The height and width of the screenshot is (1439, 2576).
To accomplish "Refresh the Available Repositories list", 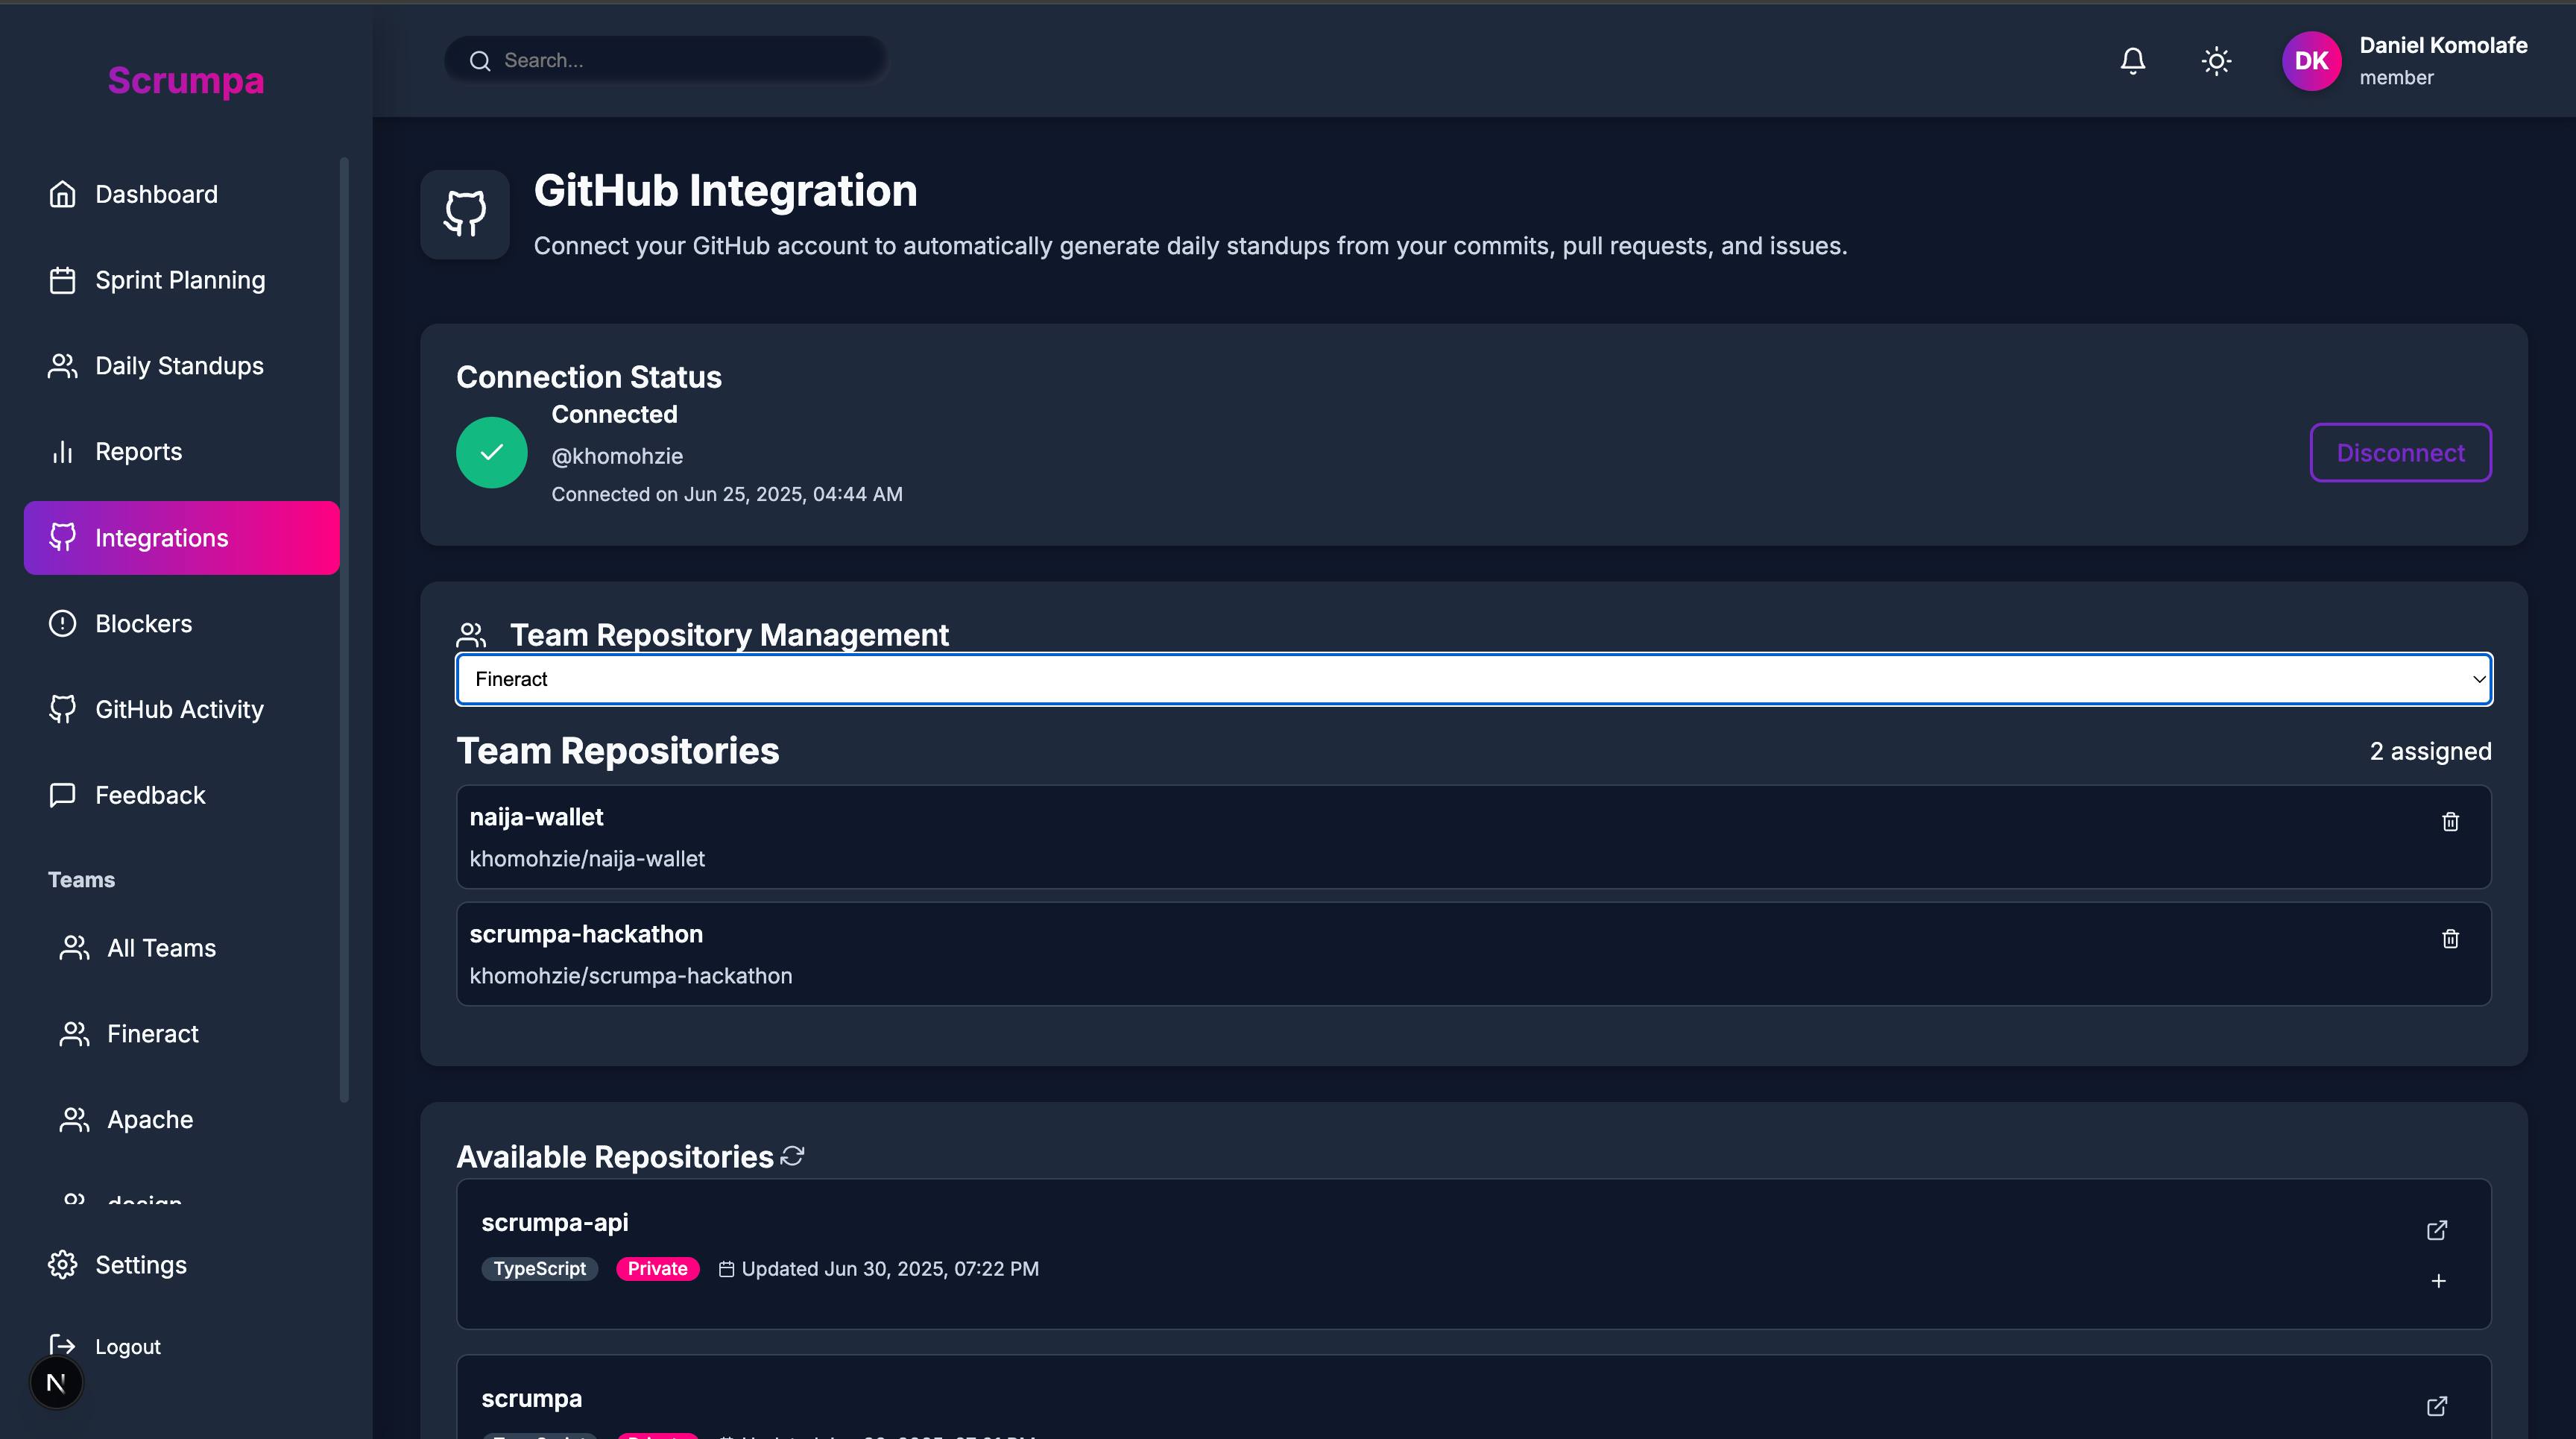I will pos(792,1156).
